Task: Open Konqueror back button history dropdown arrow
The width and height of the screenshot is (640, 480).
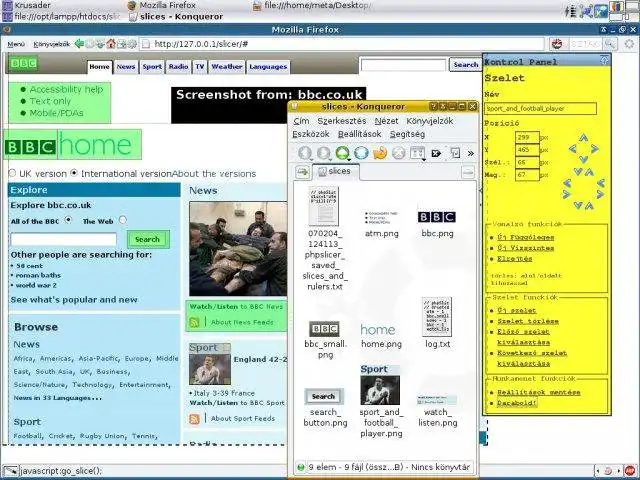Action: (x=311, y=159)
